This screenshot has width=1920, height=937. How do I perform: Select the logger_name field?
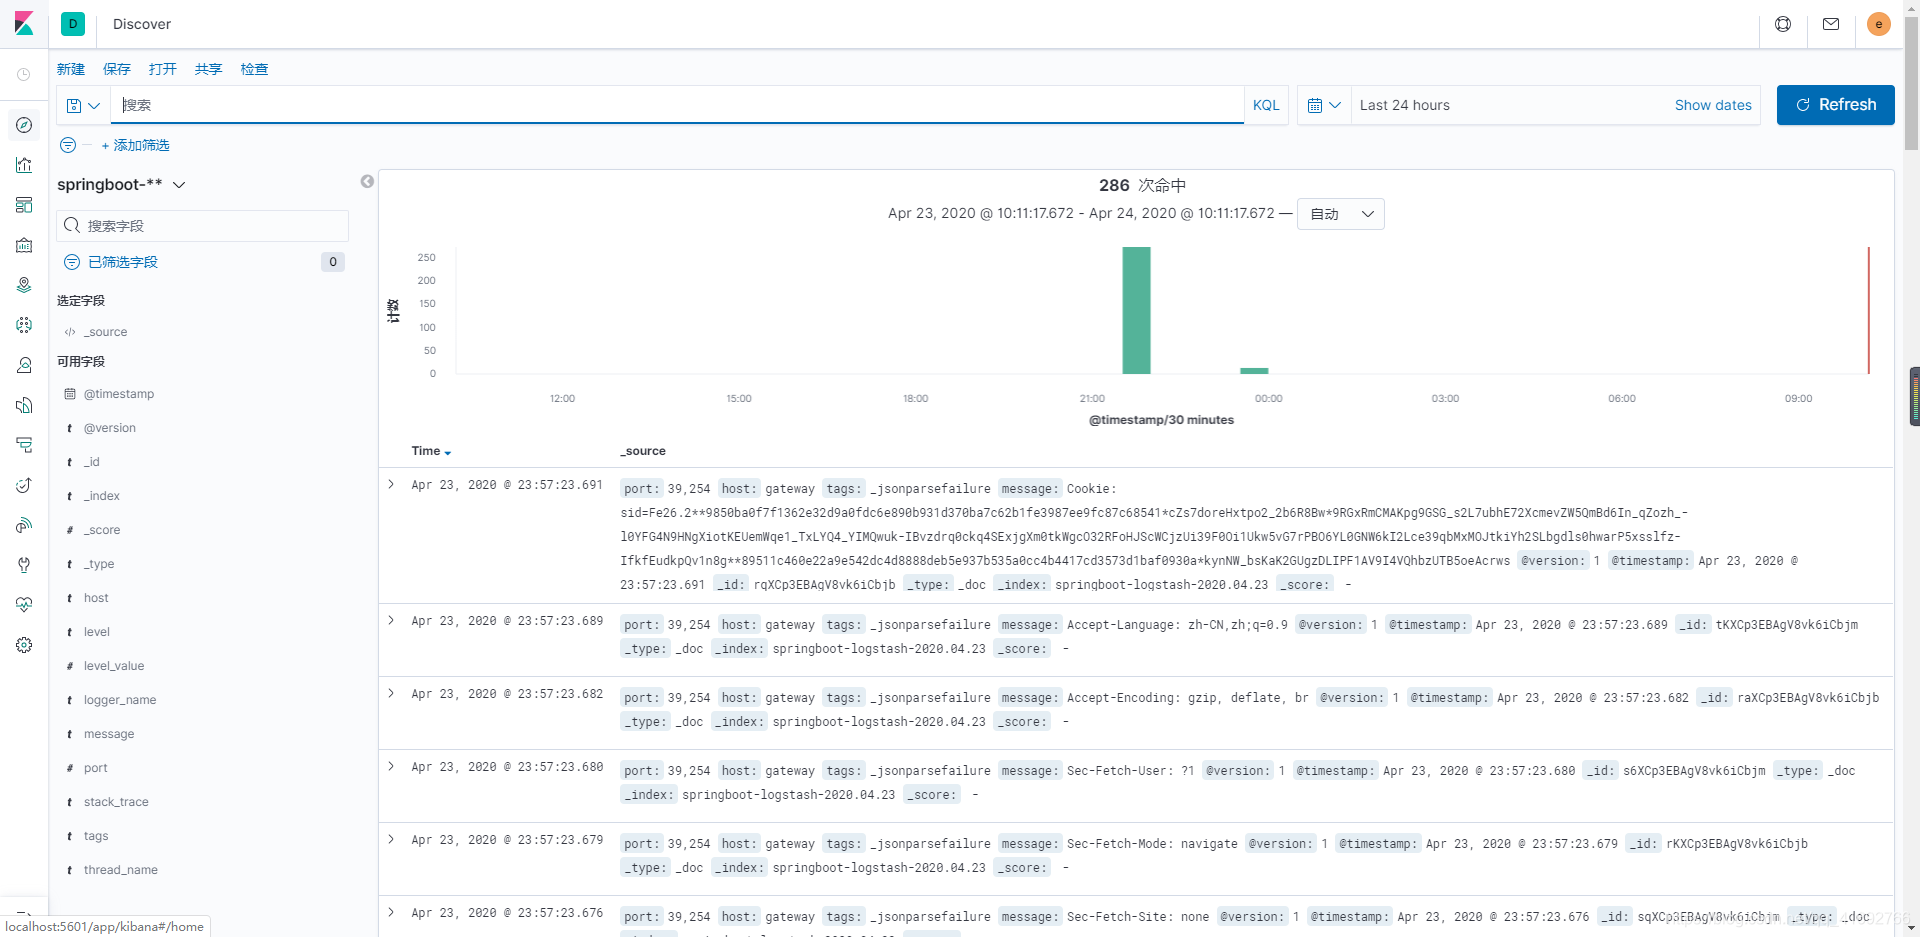120,700
